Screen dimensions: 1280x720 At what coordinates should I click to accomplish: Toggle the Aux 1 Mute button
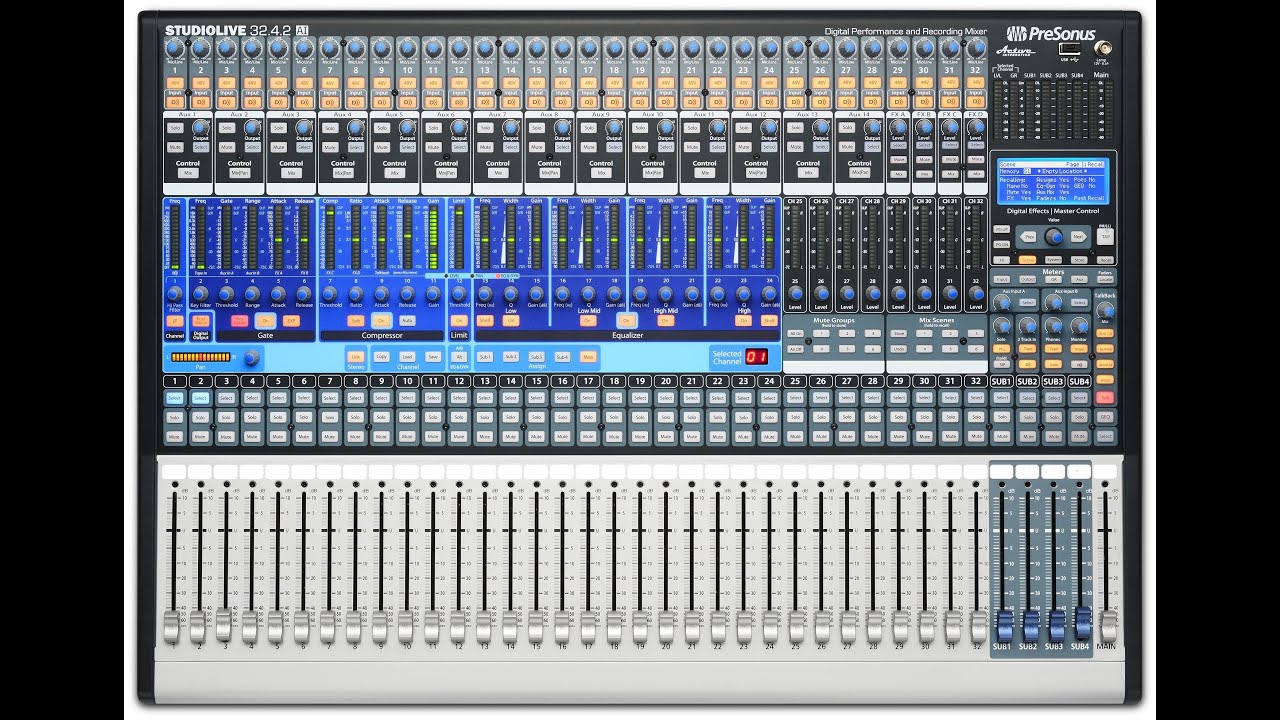click(175, 147)
